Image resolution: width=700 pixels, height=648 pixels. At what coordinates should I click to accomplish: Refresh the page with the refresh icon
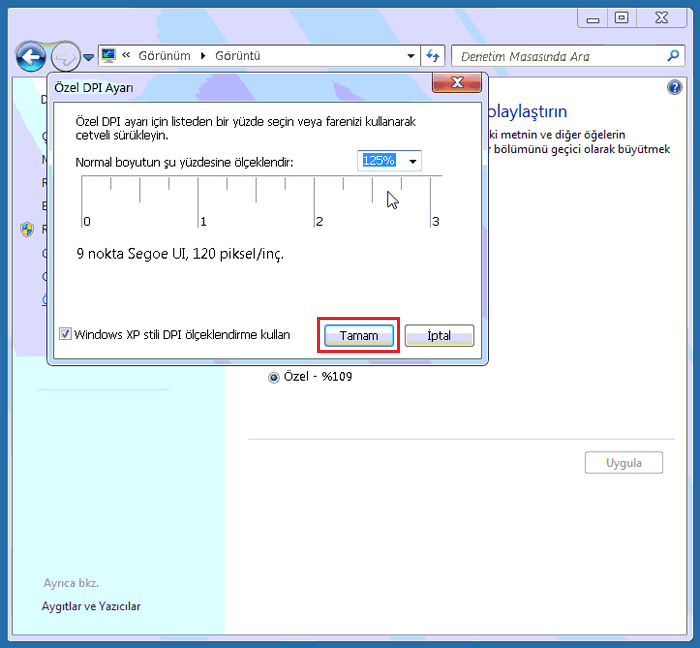(433, 56)
